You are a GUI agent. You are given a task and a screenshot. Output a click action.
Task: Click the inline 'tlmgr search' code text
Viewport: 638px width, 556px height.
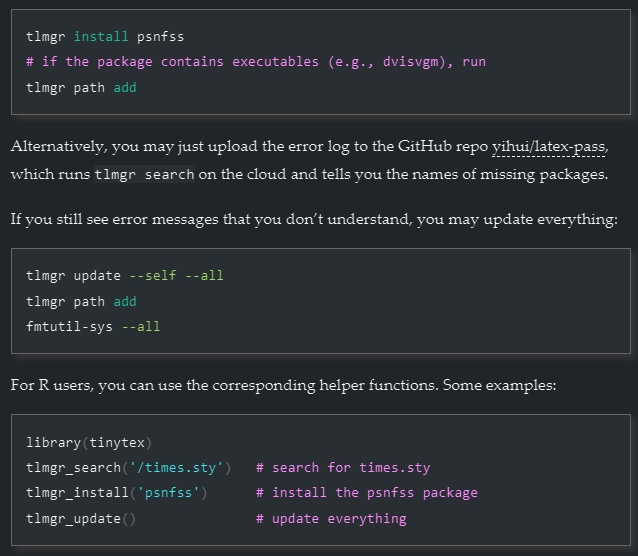pos(144,175)
